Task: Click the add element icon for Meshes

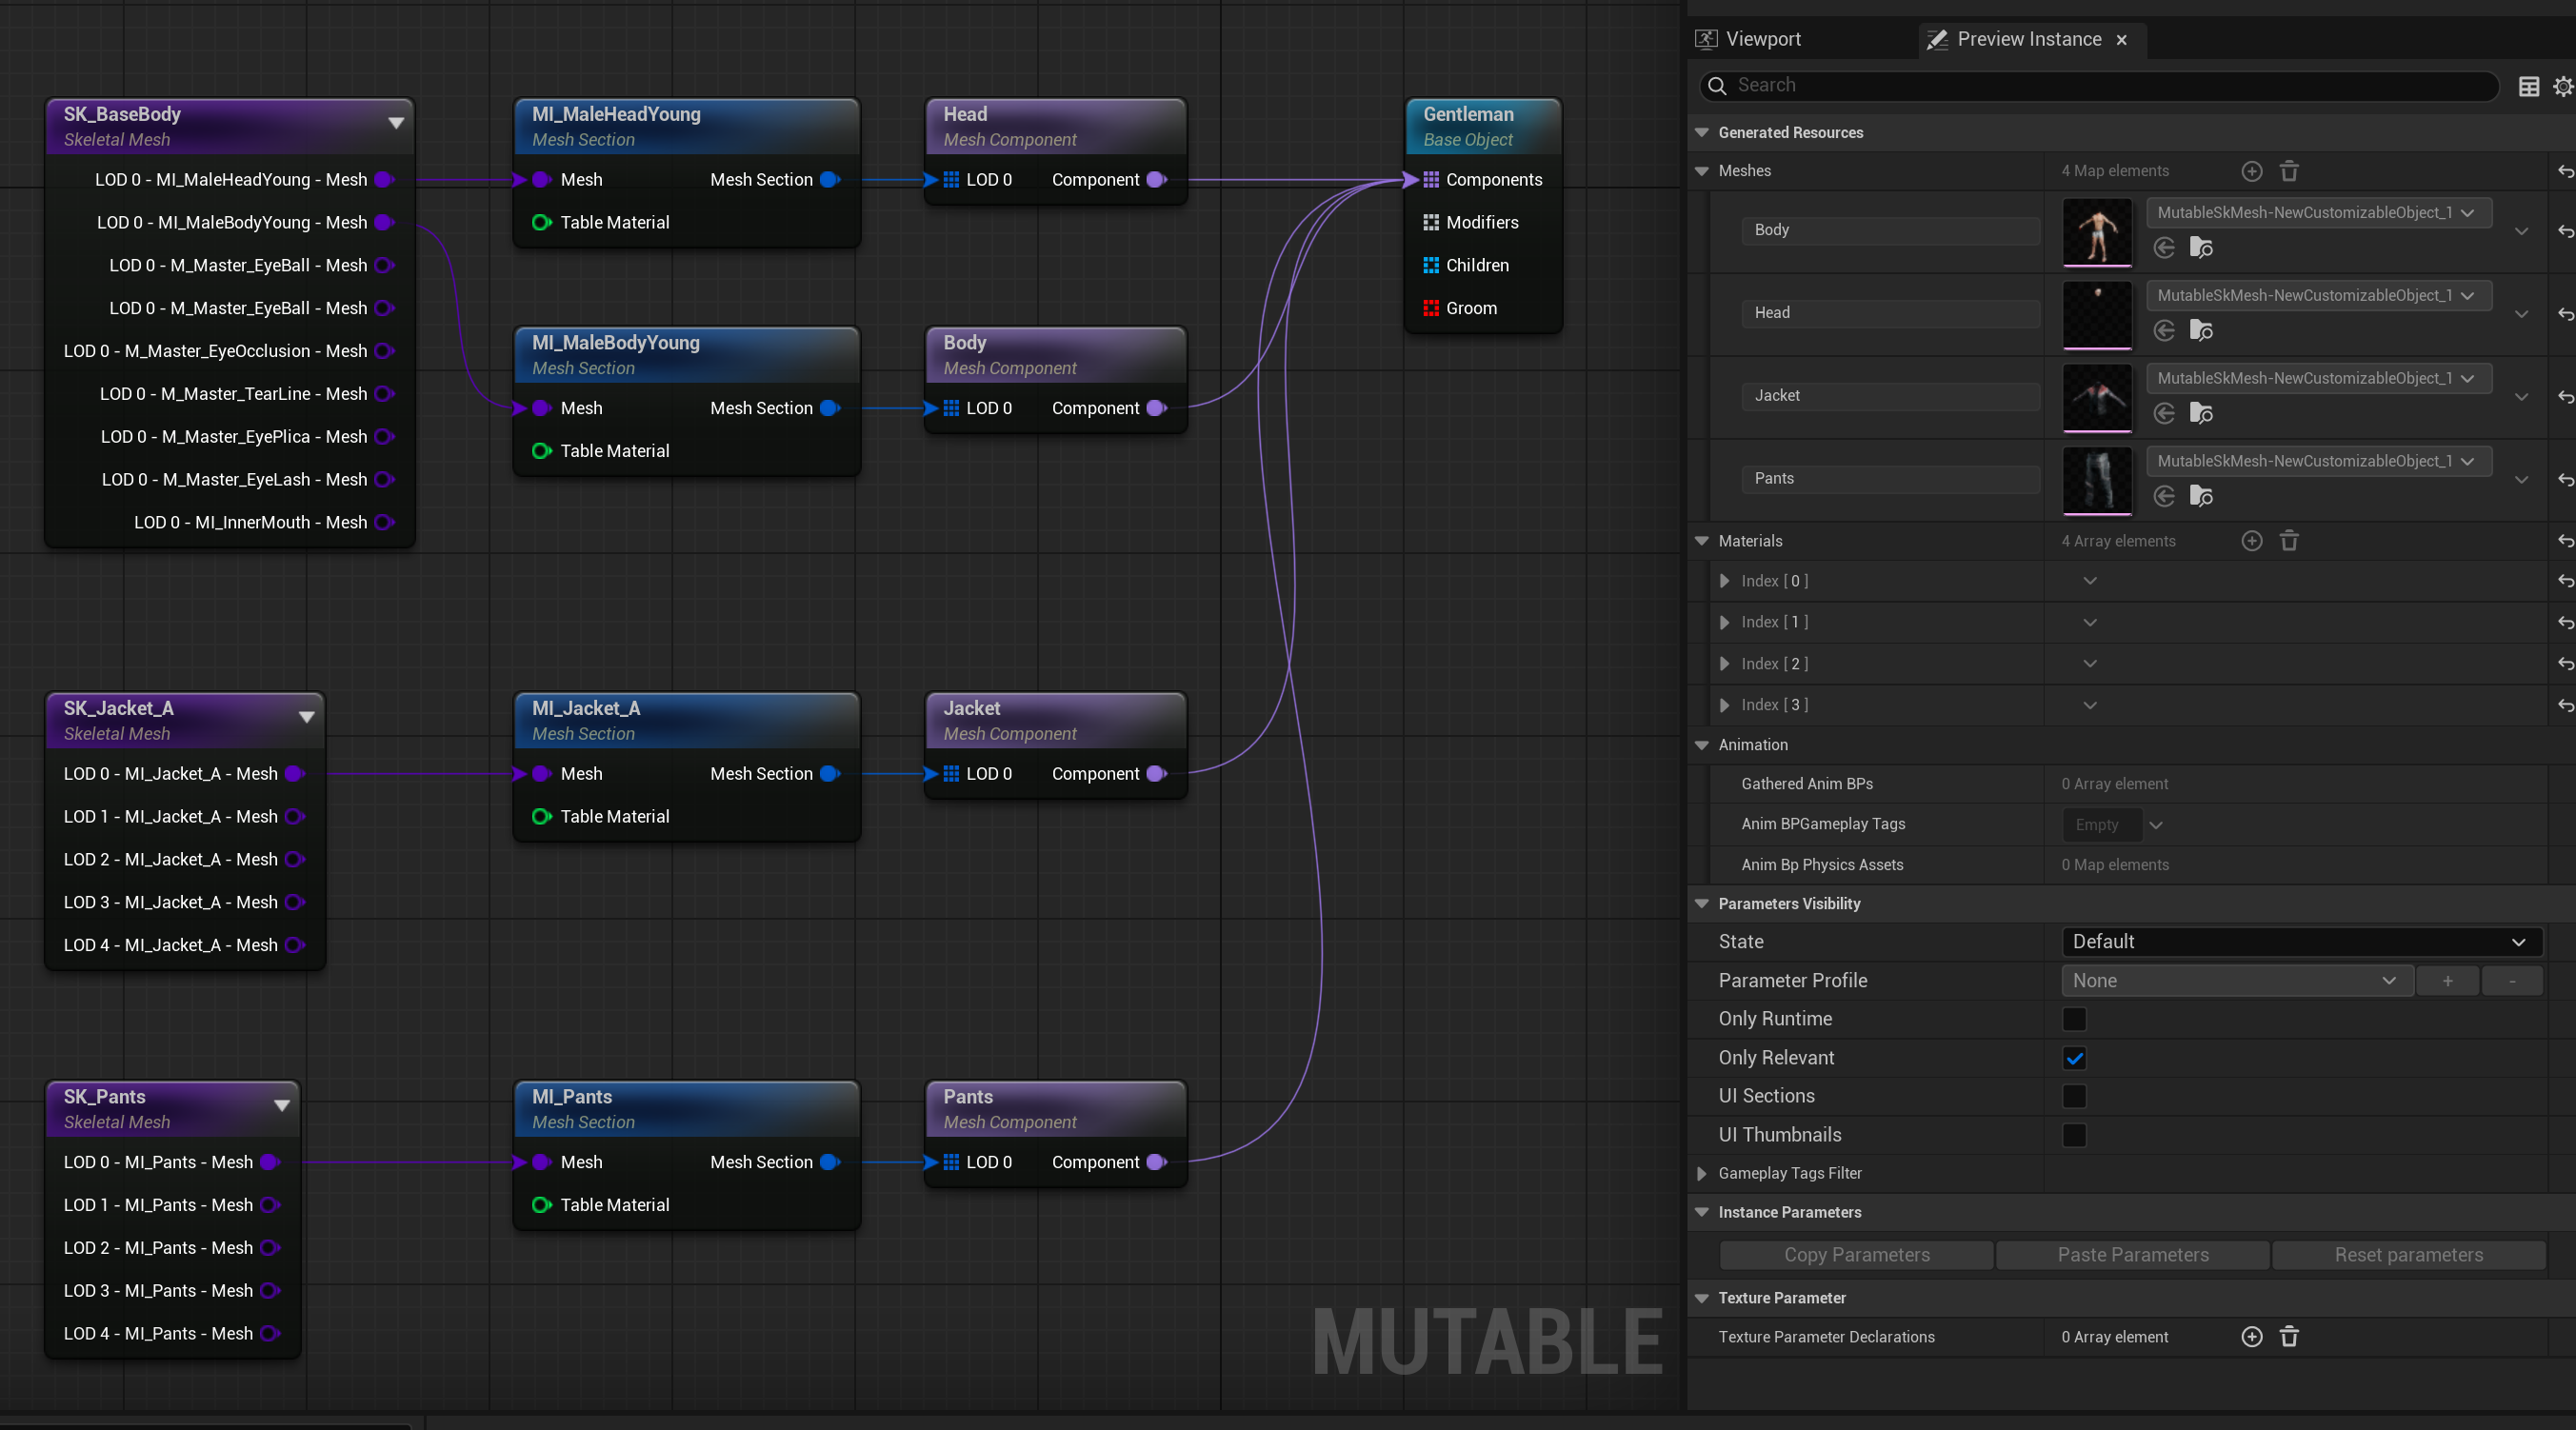Action: pos(2251,171)
